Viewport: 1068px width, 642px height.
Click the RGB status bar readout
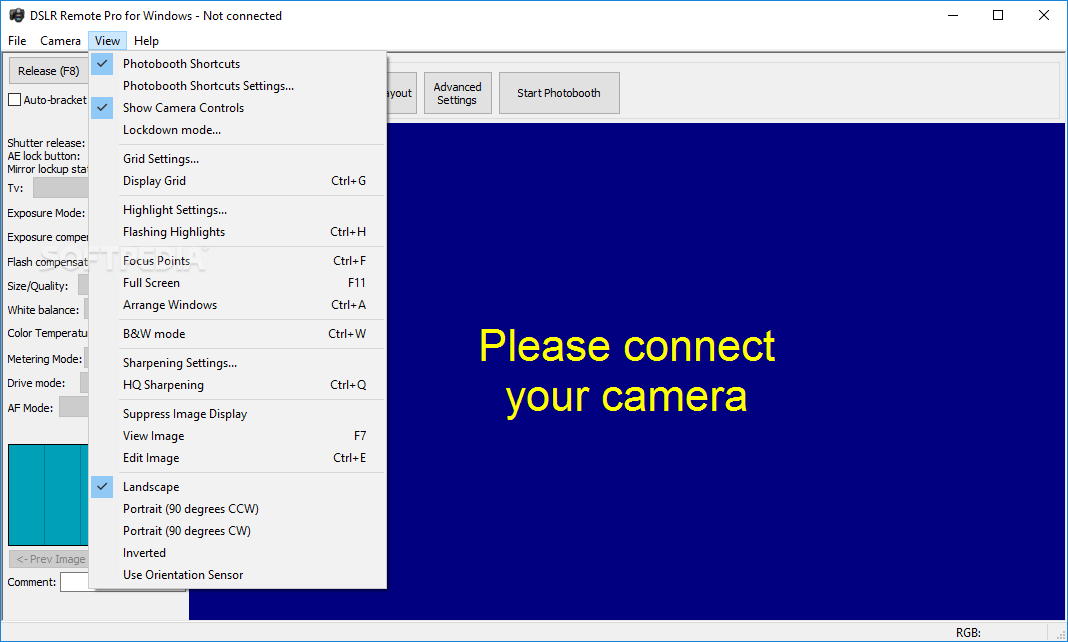[968, 632]
